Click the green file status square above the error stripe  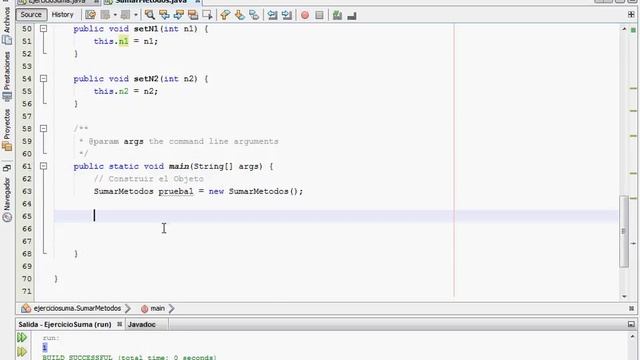[633, 30]
